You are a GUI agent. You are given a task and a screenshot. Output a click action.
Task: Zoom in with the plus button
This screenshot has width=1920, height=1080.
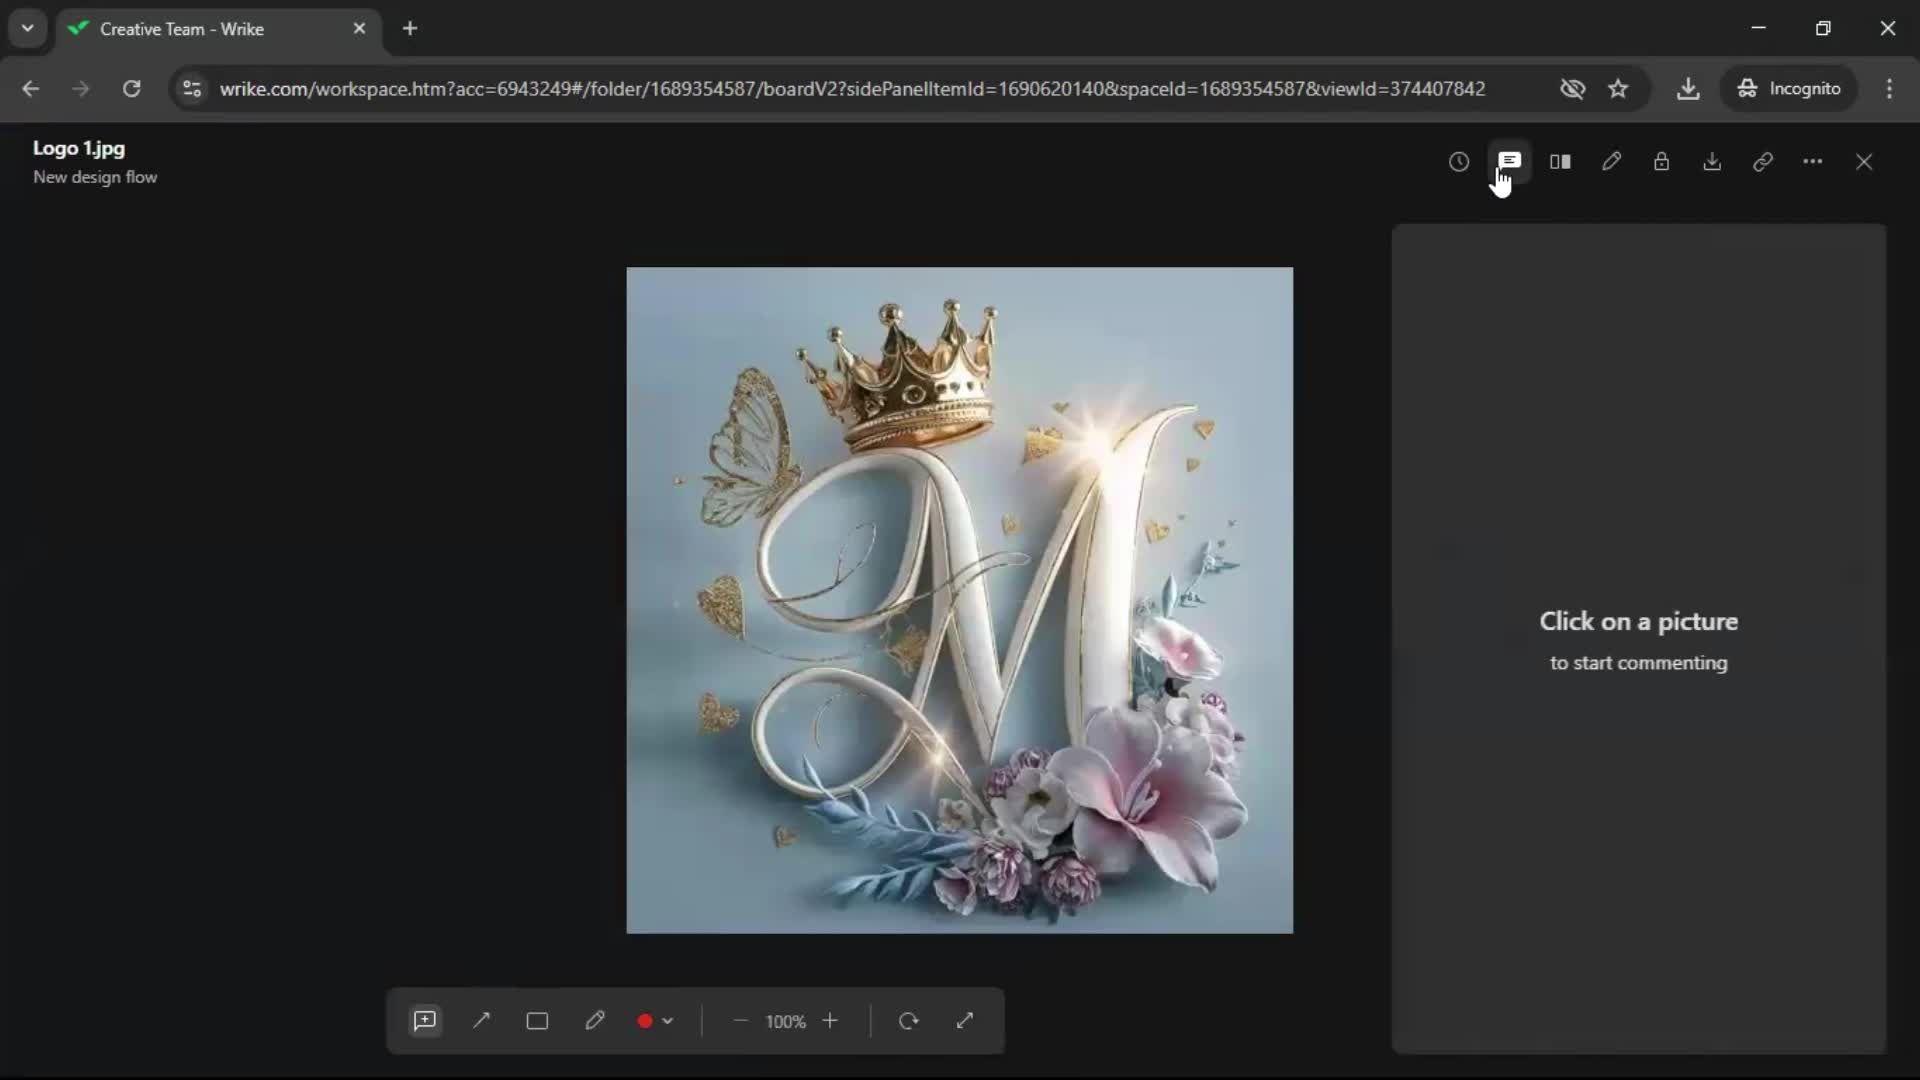point(830,1021)
